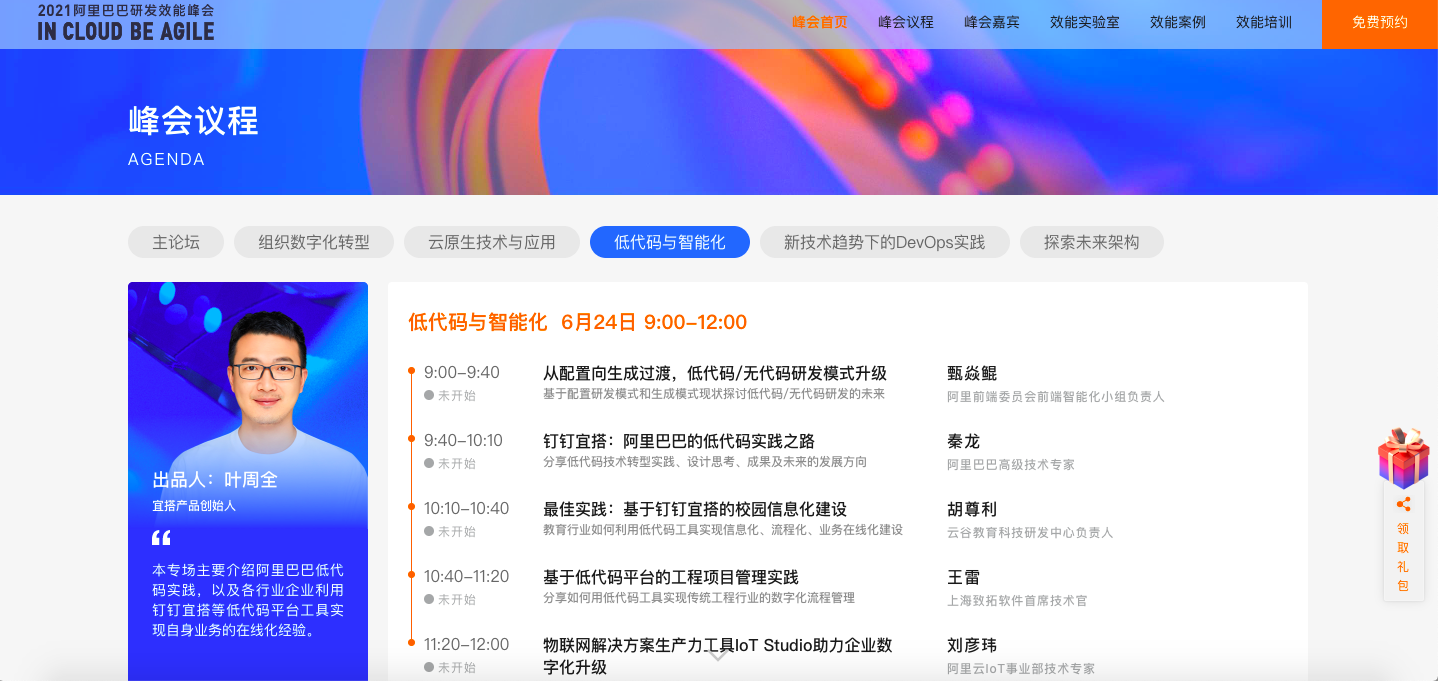Click the 阿里巴巴高级技术专家 speaker title
The width and height of the screenshot is (1438, 681).
pos(1011,464)
